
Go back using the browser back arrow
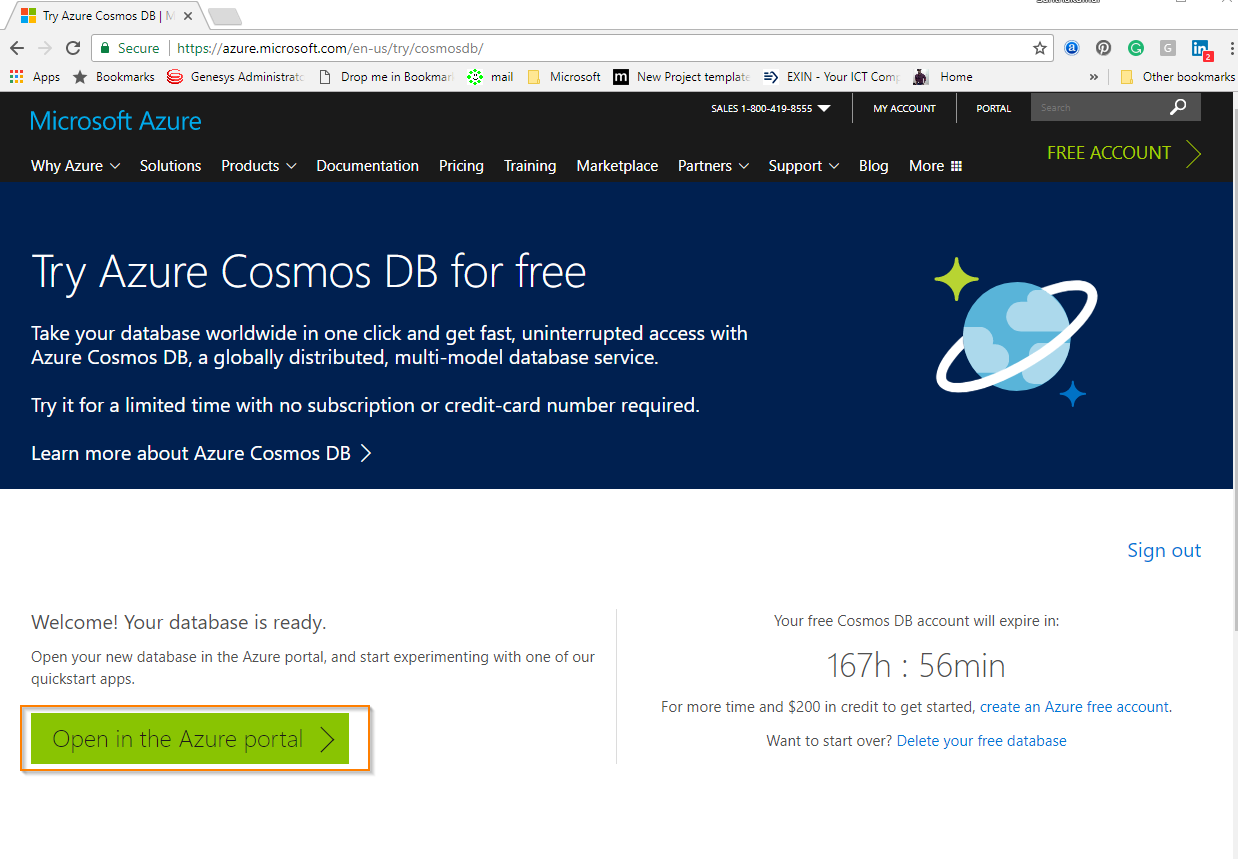17,48
